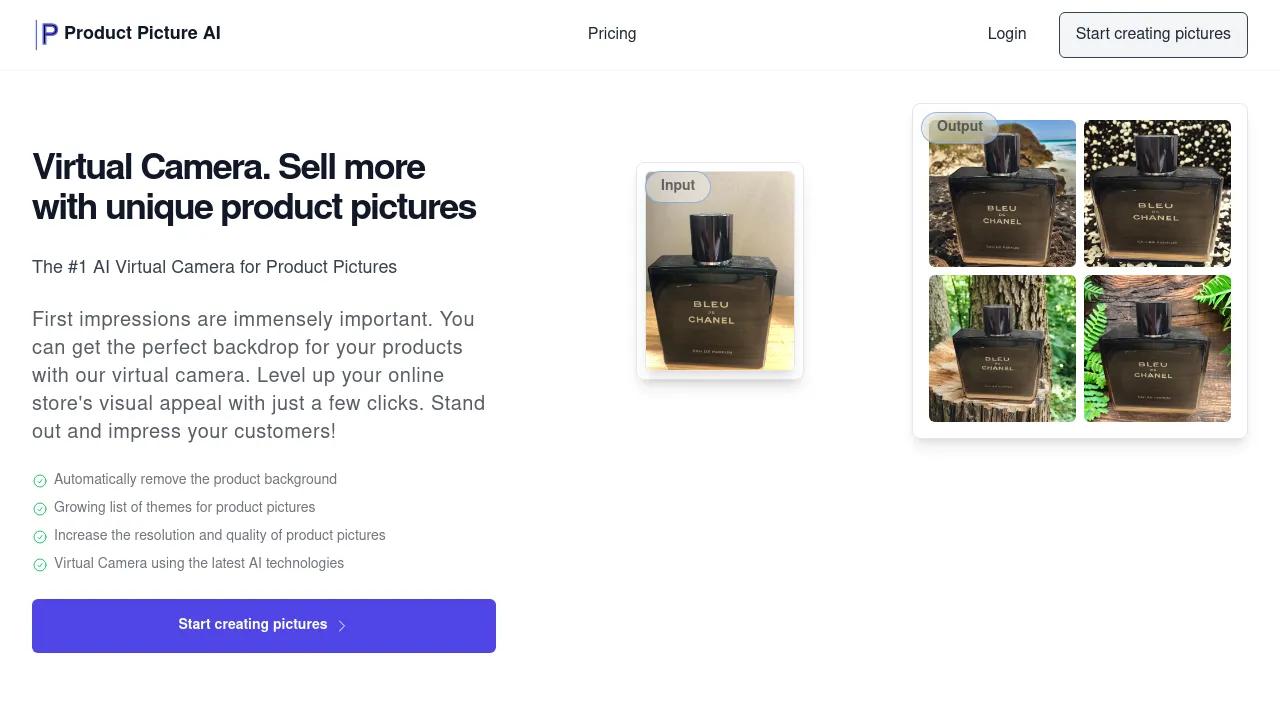The image size is (1280, 720).
Task: Click the 'Output' label badge
Action: tap(959, 127)
